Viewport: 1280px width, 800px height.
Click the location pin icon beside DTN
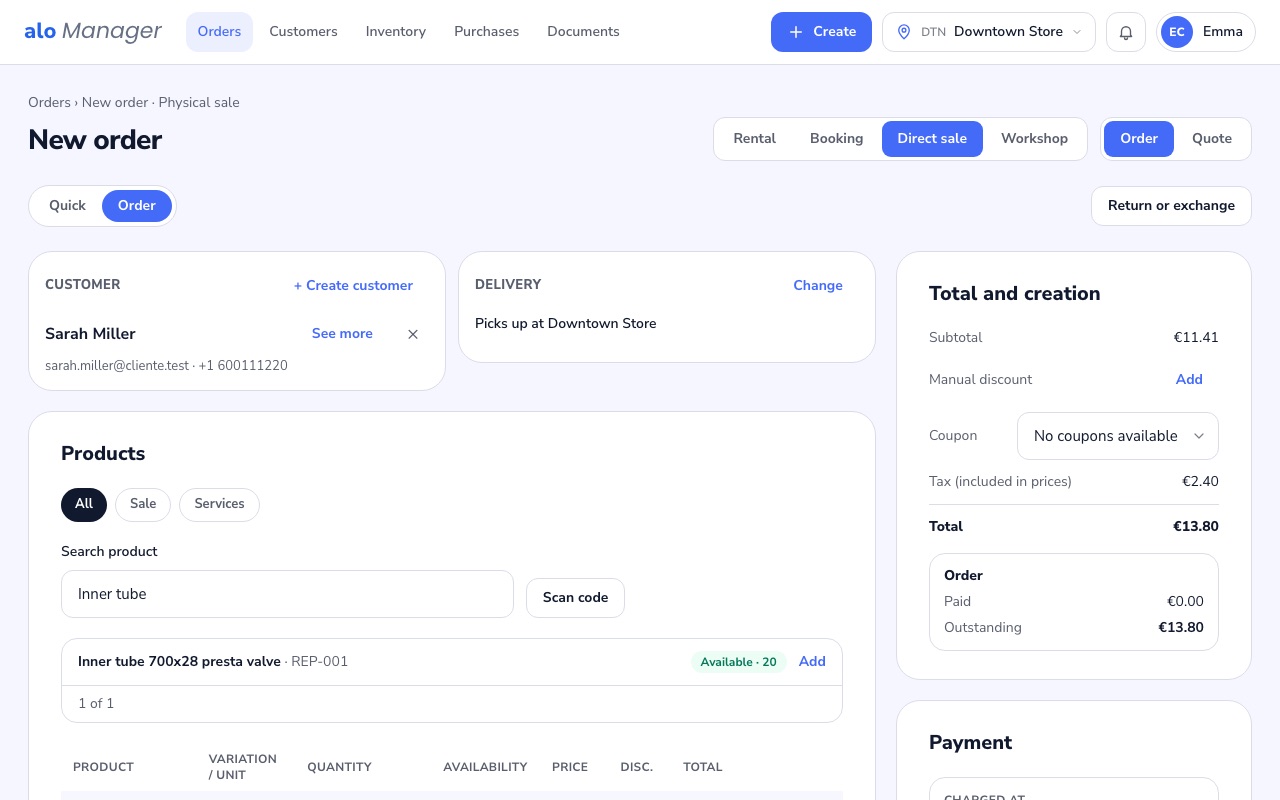(x=904, y=32)
